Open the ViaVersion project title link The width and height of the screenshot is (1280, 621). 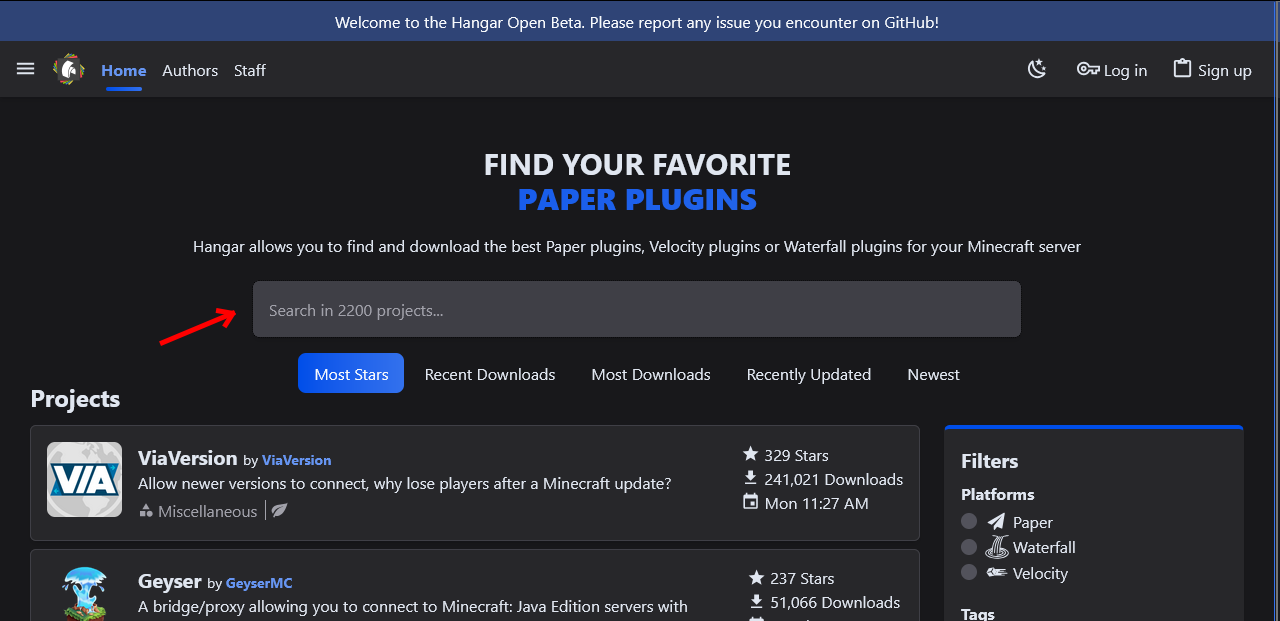187,458
